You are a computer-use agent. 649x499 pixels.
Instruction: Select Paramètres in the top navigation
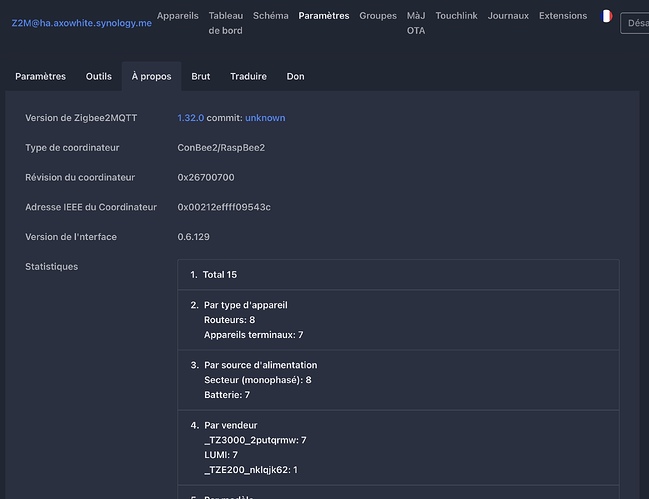coord(324,16)
